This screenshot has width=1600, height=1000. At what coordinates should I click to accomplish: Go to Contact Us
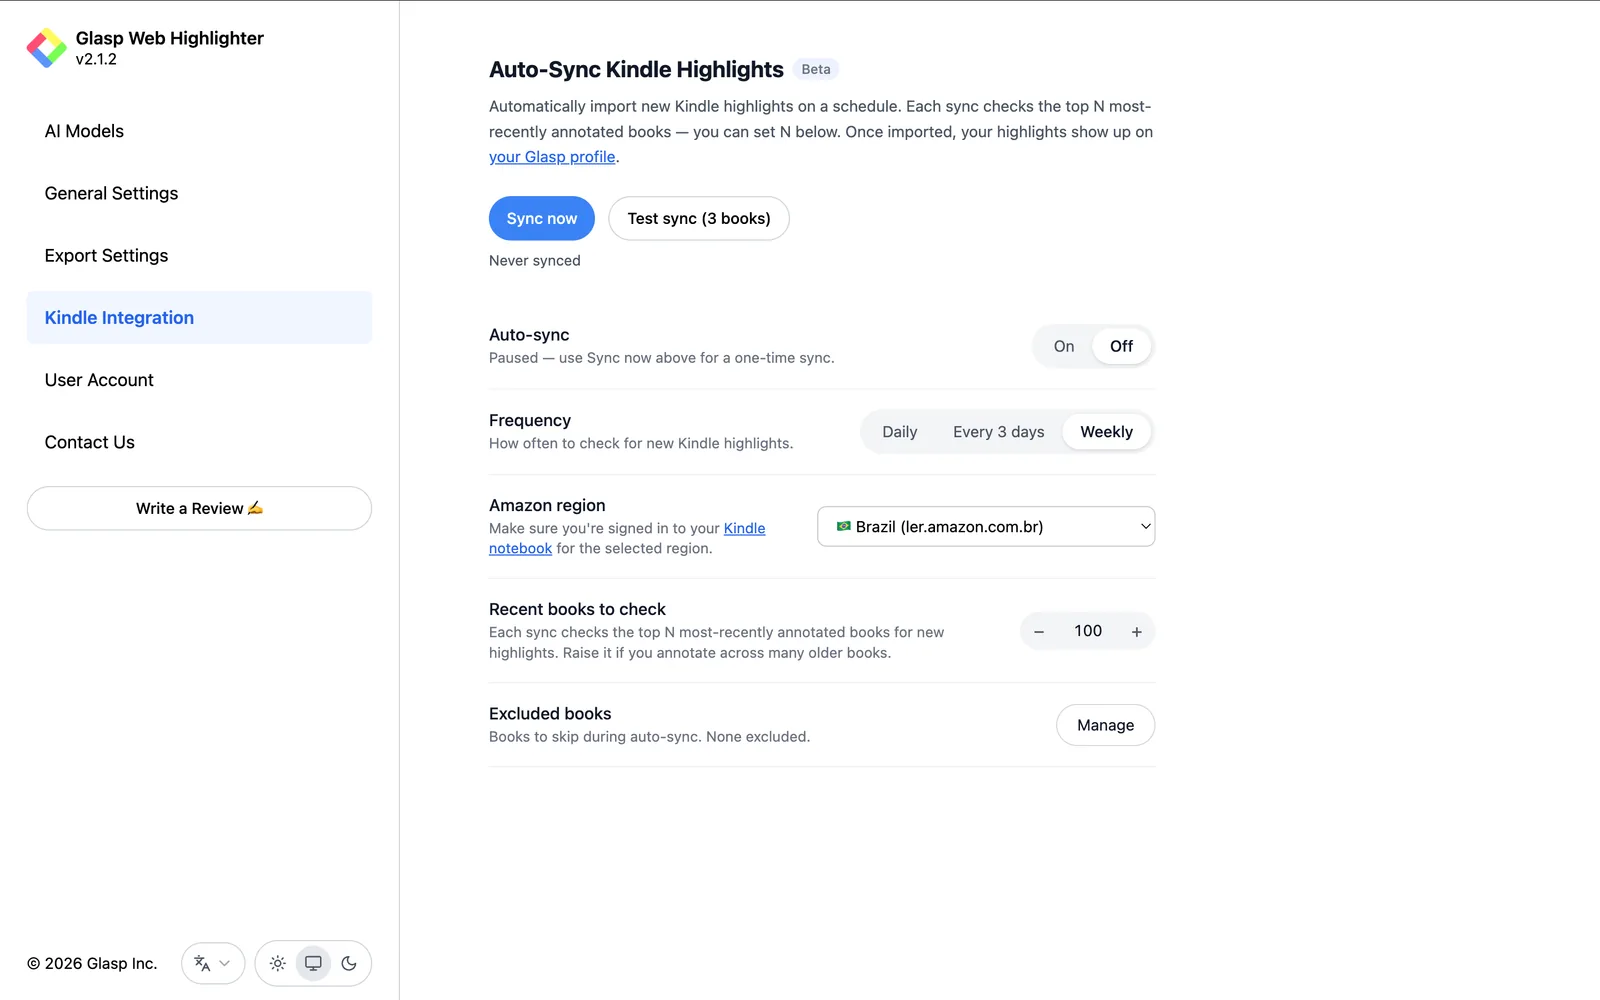[x=199, y=442]
